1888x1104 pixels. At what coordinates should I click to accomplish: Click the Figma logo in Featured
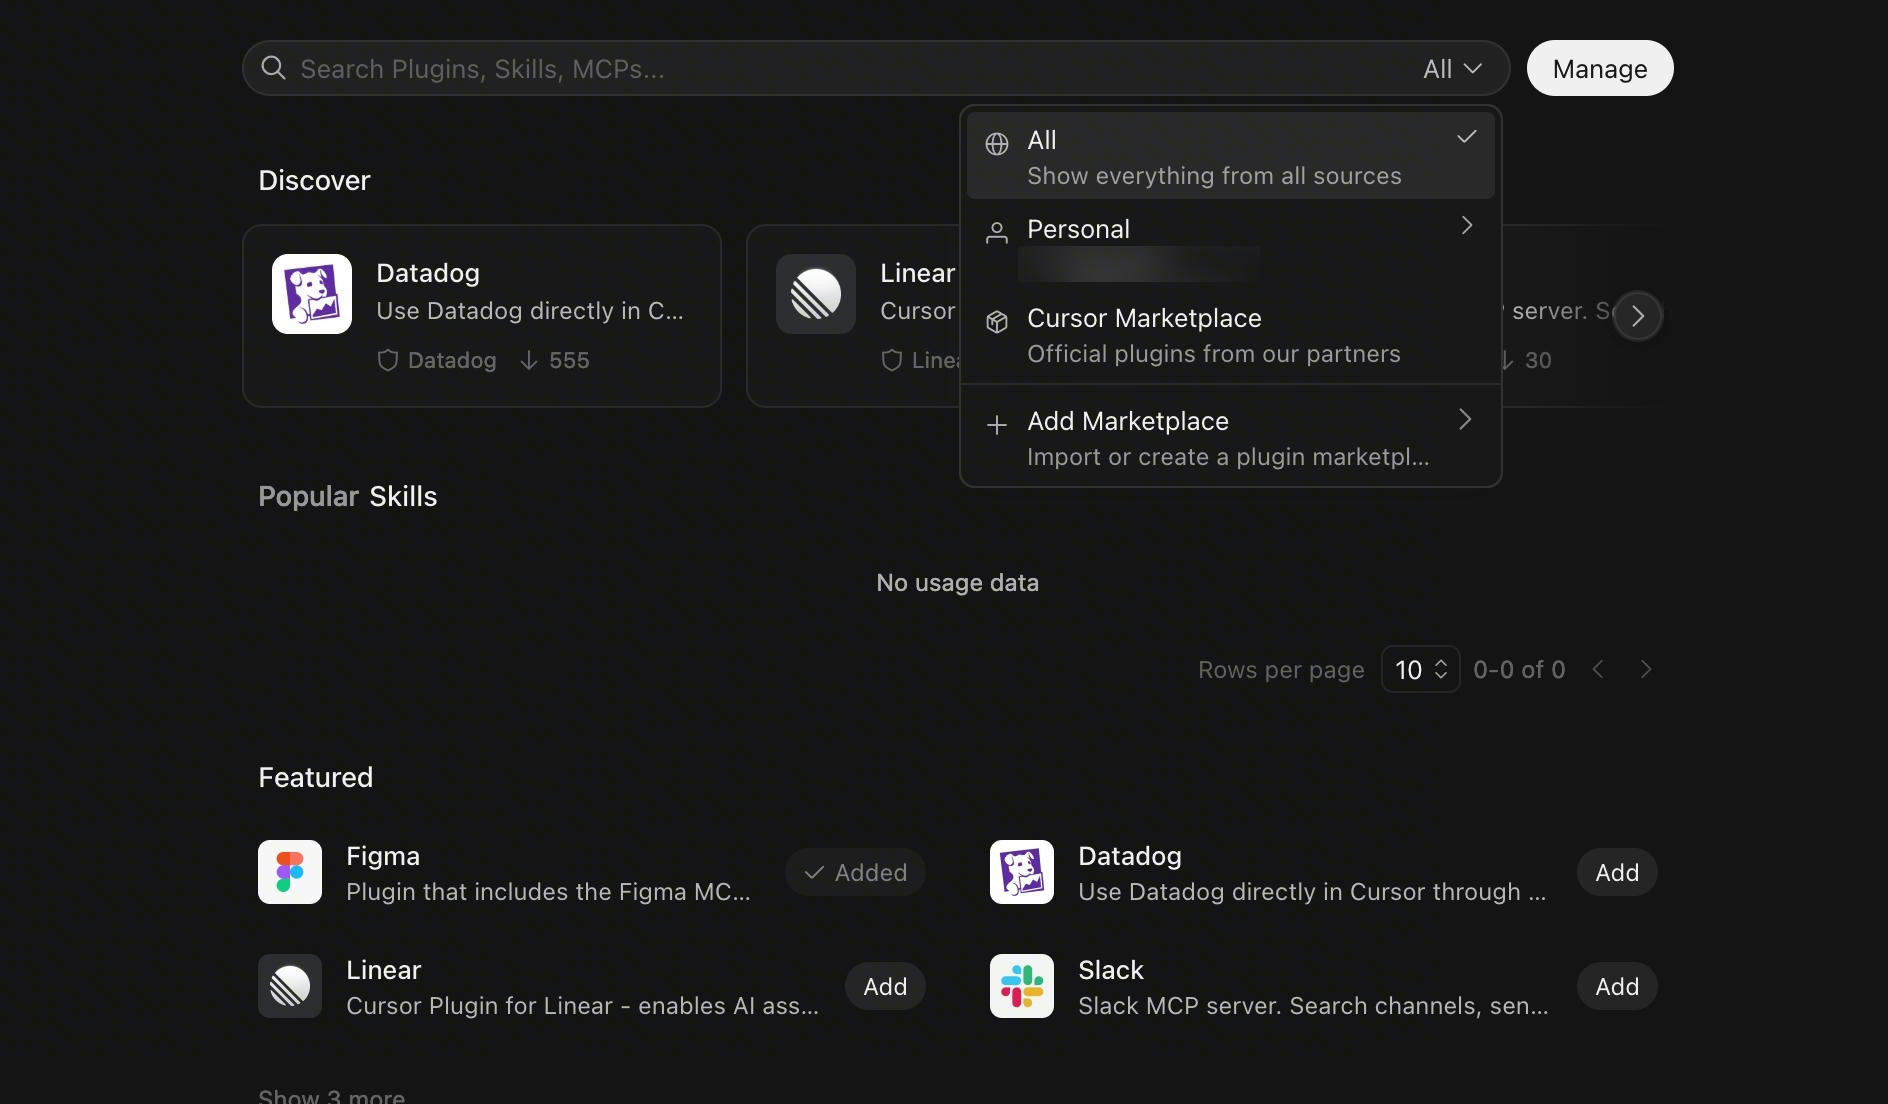[290, 872]
